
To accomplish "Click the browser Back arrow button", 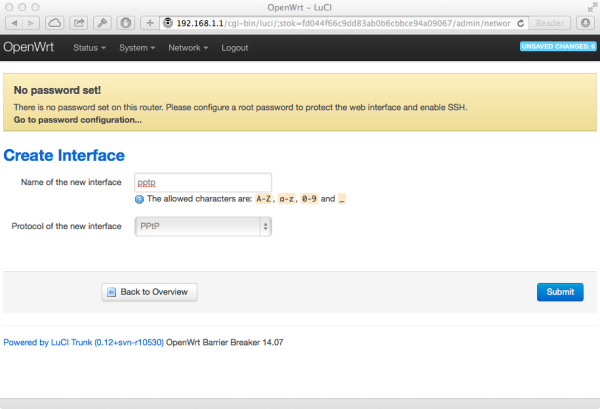I will click(x=12, y=22).
